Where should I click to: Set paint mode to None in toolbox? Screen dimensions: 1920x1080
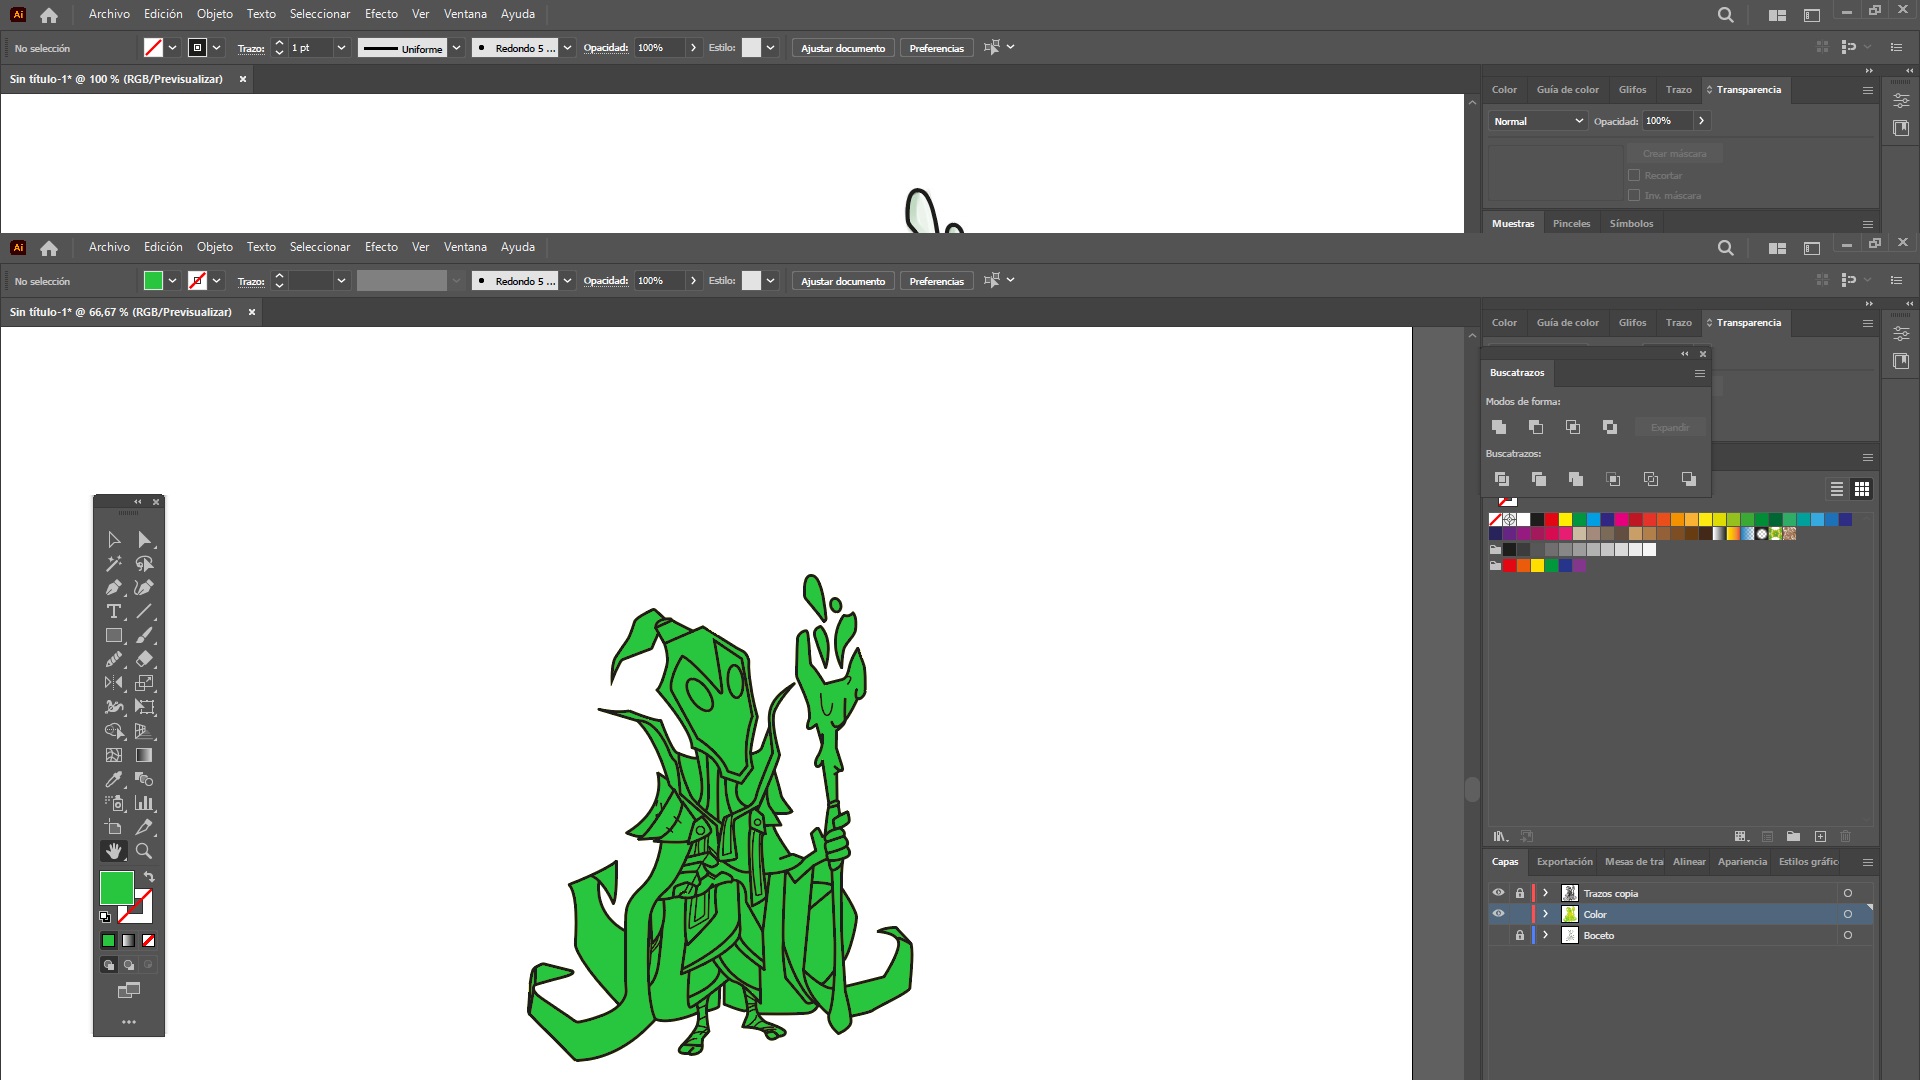tap(149, 941)
